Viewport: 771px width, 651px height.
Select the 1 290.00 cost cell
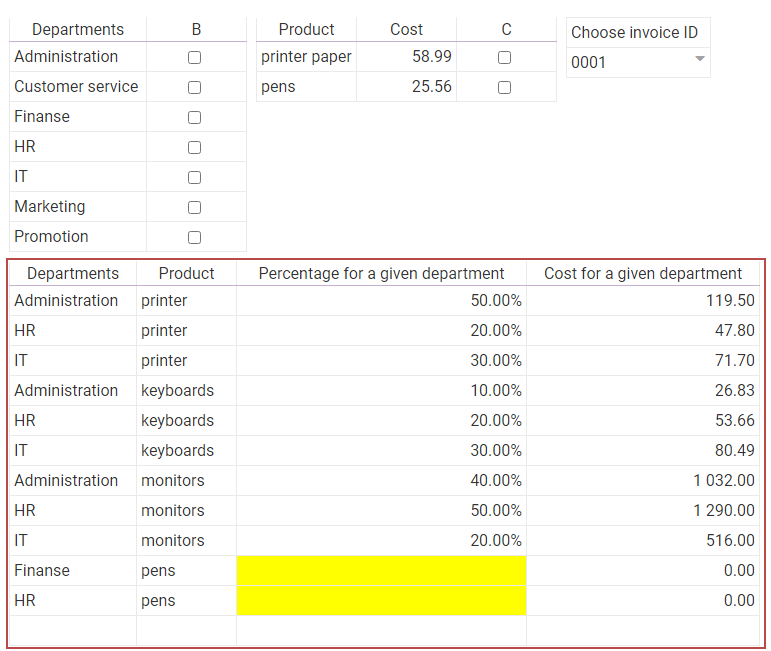pos(643,510)
